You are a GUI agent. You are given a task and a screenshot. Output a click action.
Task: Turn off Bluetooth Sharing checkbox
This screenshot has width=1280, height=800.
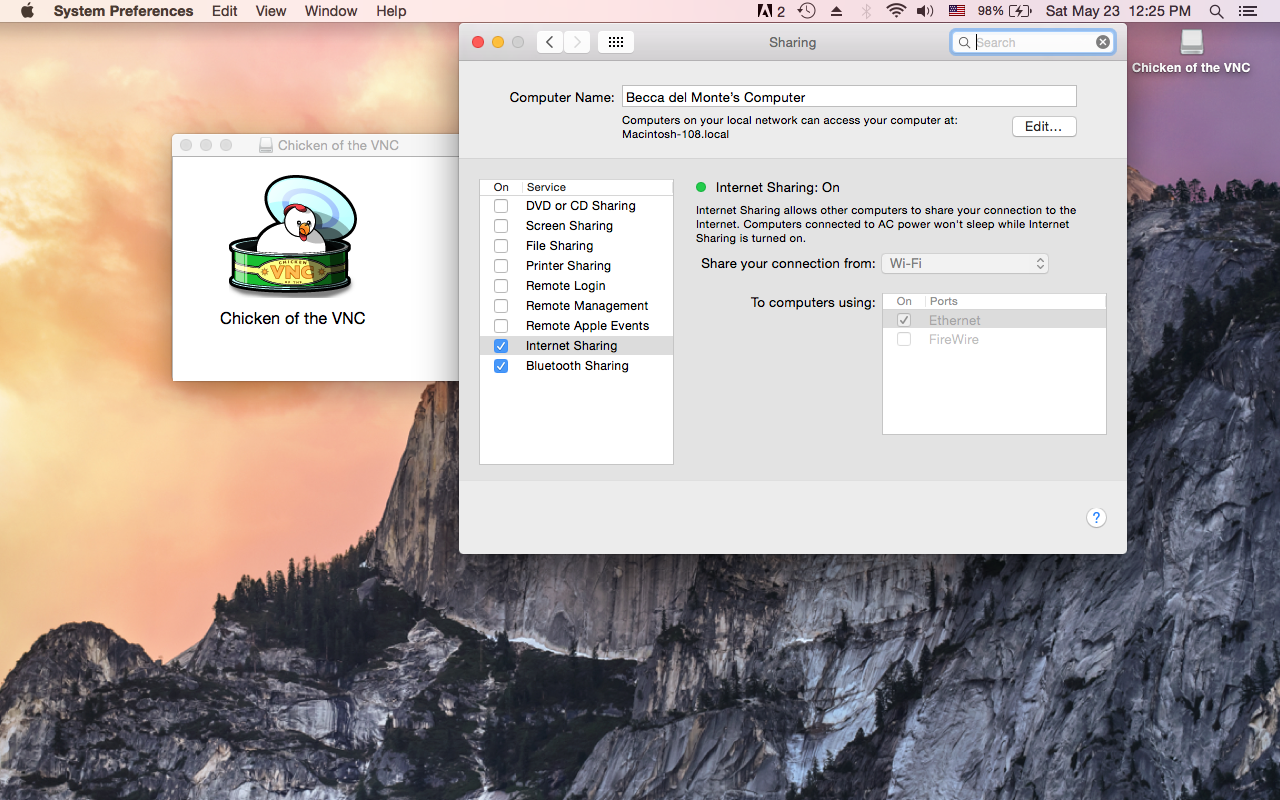[x=501, y=366]
